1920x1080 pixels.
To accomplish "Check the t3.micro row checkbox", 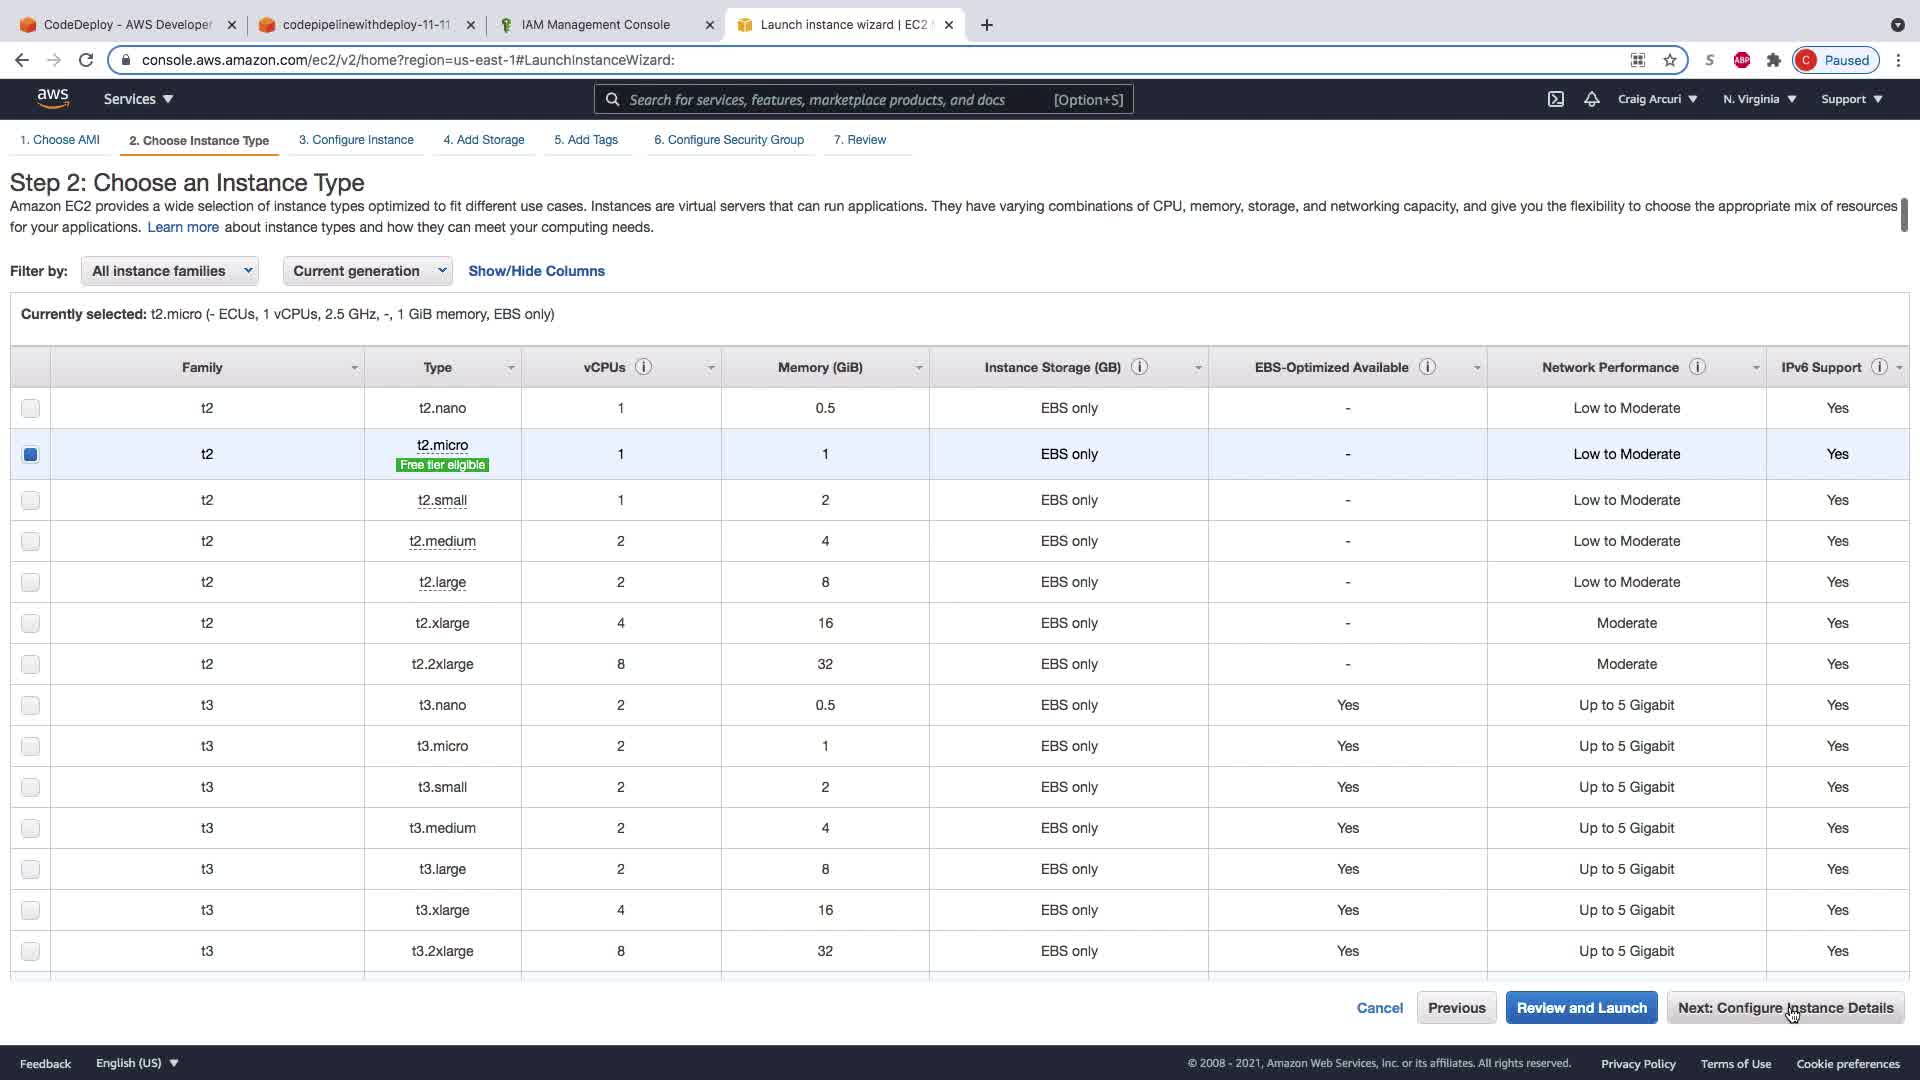I will pos(30,746).
